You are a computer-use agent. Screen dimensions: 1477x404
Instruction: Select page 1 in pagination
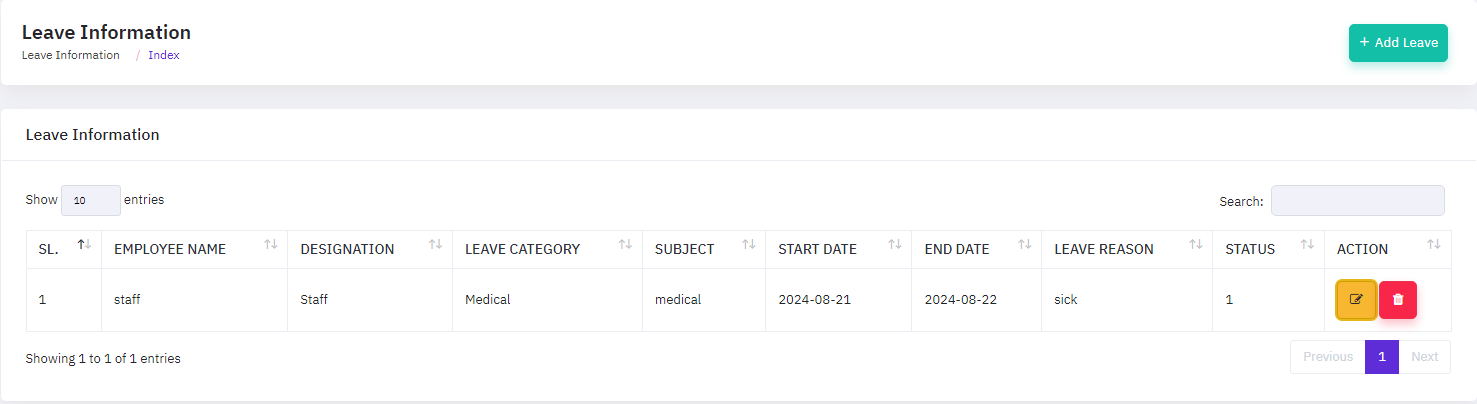point(1381,357)
